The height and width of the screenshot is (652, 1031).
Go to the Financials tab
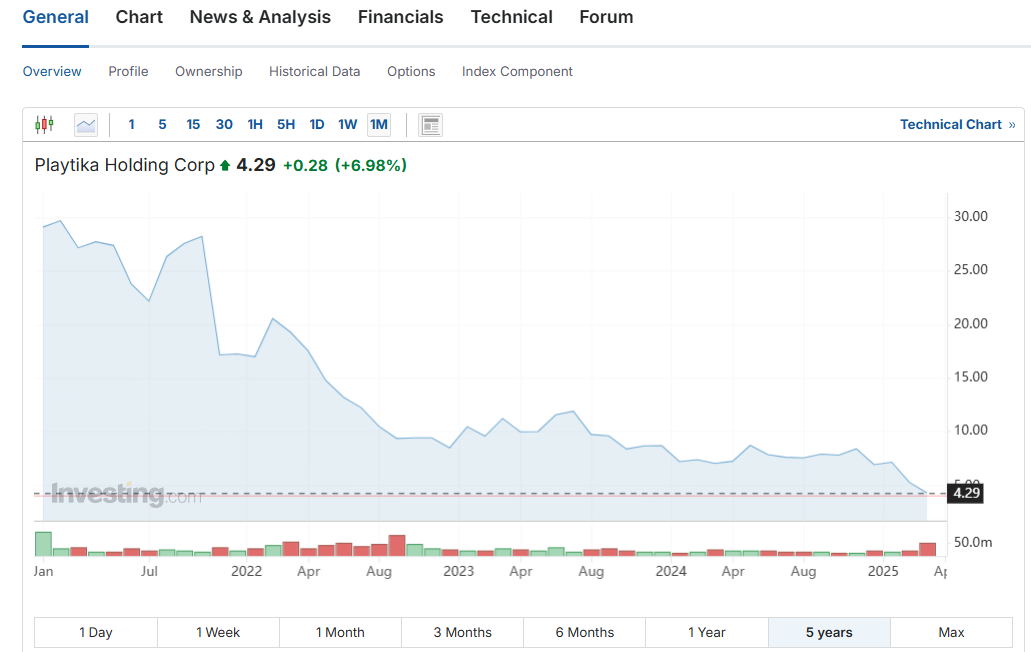(x=400, y=17)
